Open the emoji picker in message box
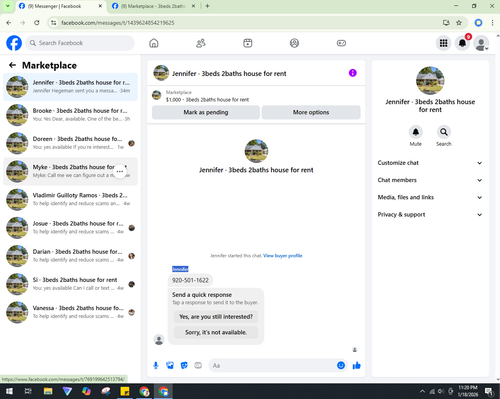Image resolution: width=500 pixels, height=399 pixels. coord(341,366)
